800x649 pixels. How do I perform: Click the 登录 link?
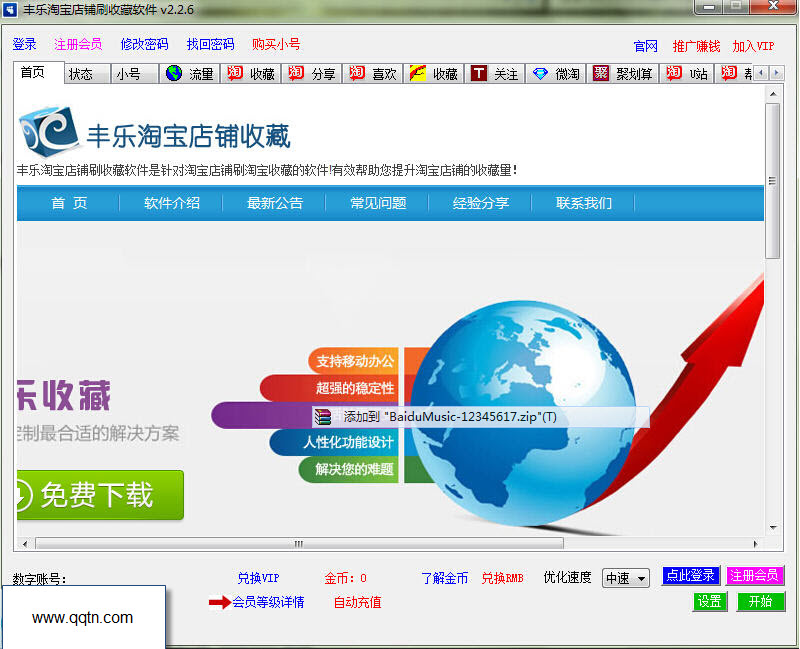(24, 44)
